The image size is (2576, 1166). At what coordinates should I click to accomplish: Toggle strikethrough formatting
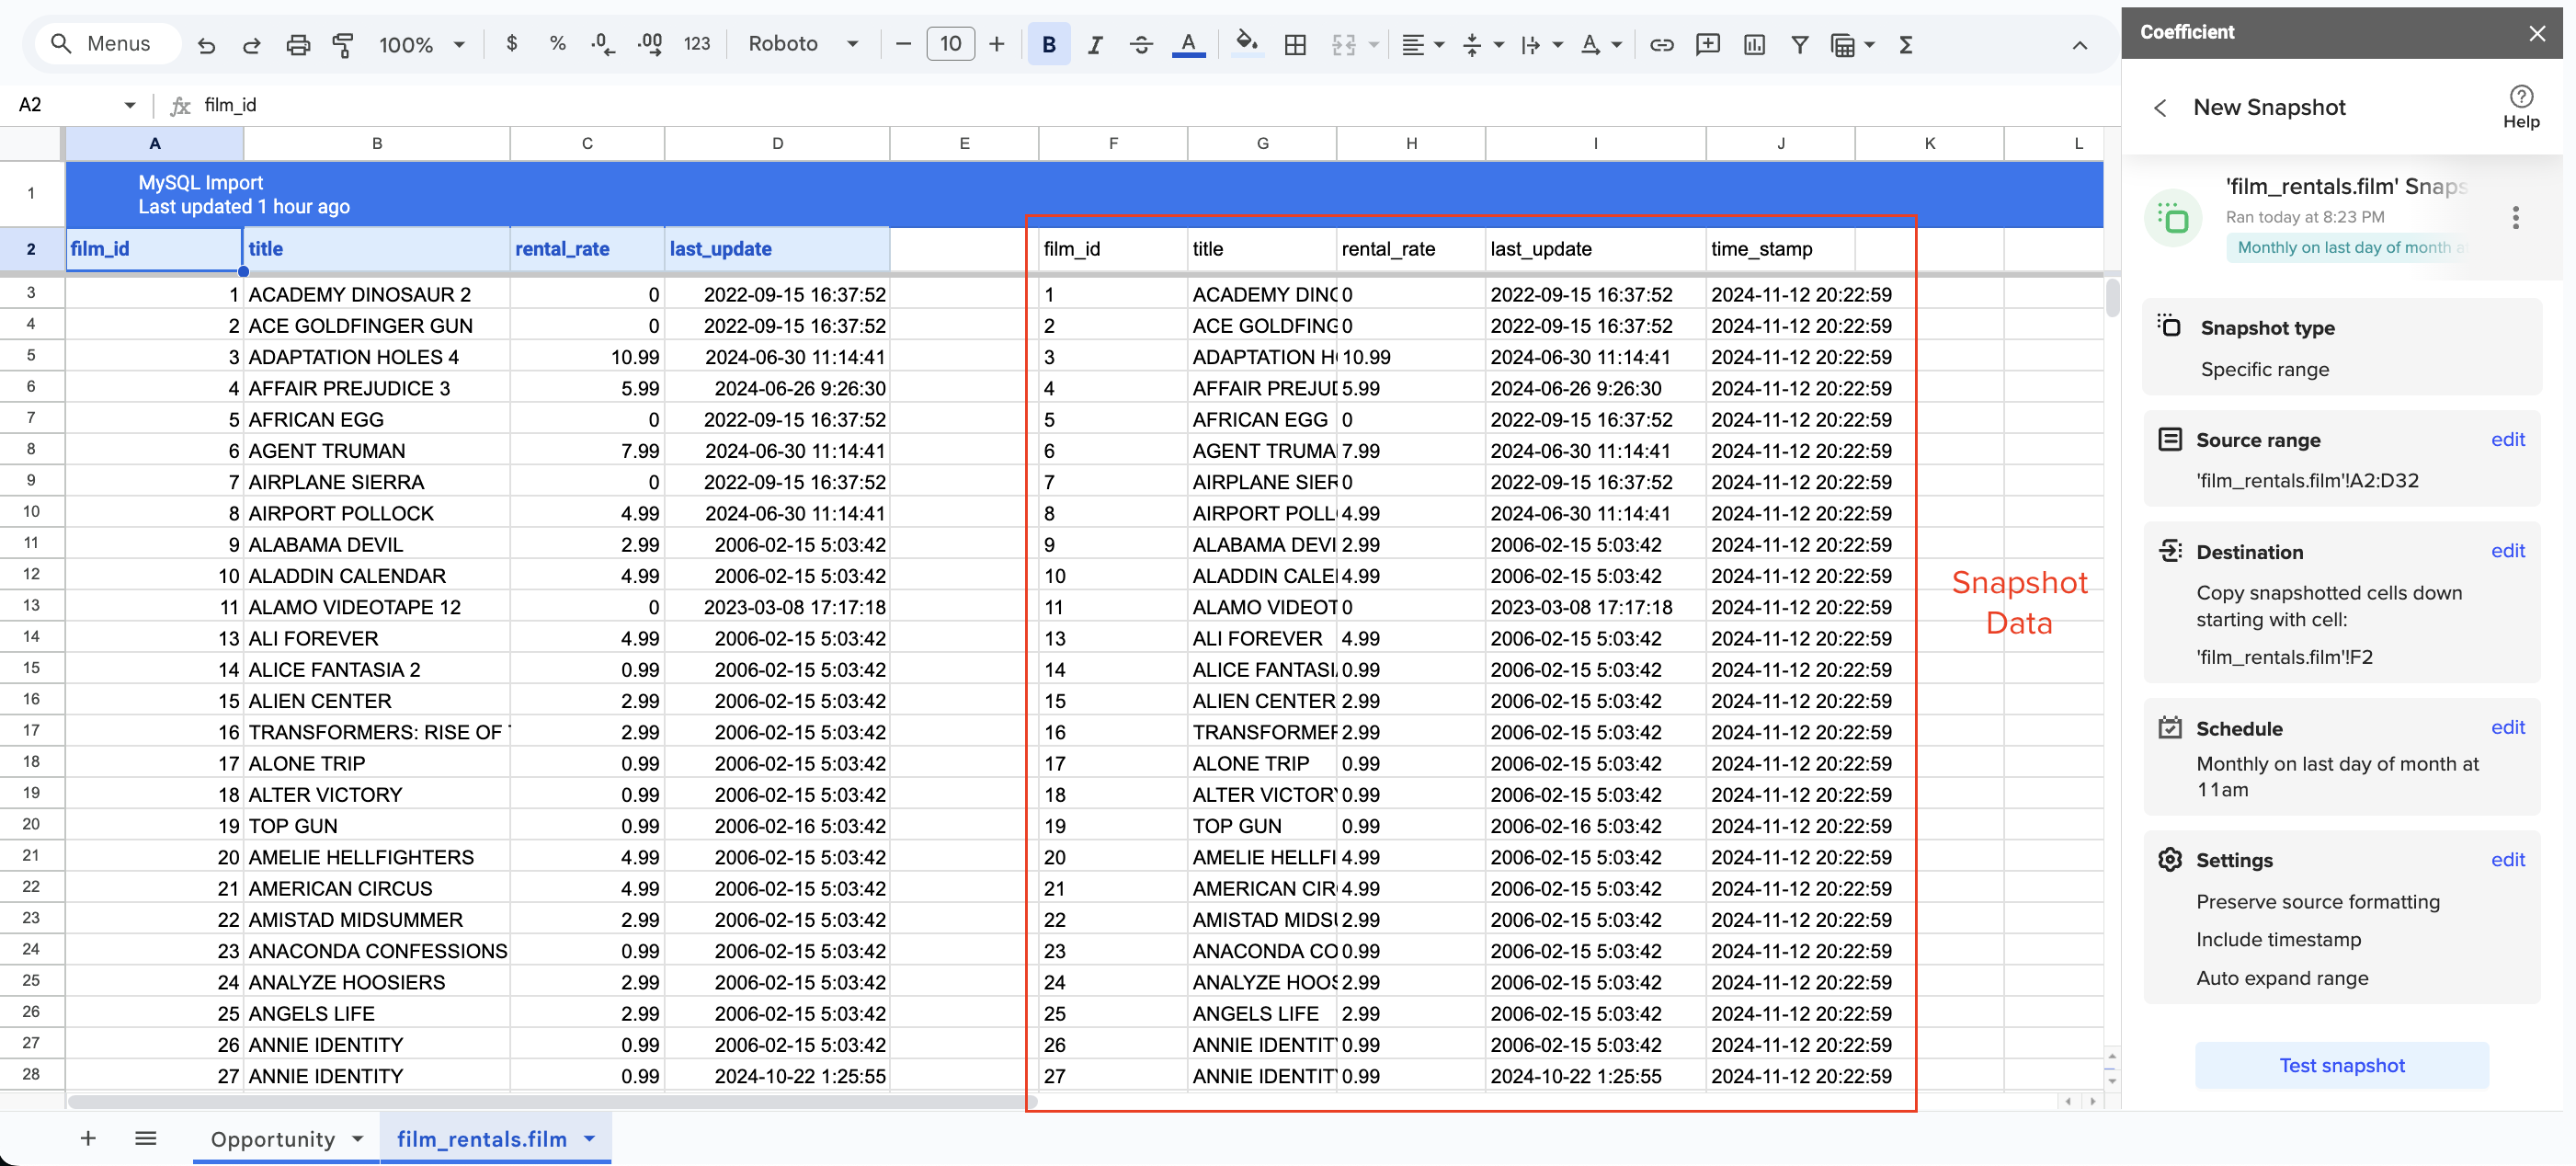point(1141,44)
